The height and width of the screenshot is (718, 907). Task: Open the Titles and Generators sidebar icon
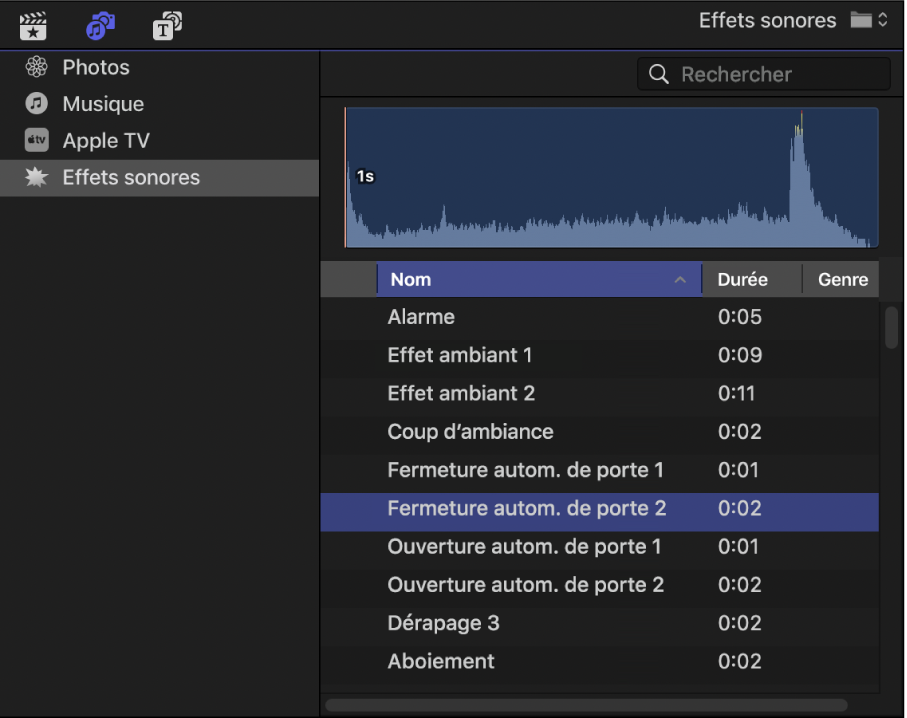(x=167, y=26)
